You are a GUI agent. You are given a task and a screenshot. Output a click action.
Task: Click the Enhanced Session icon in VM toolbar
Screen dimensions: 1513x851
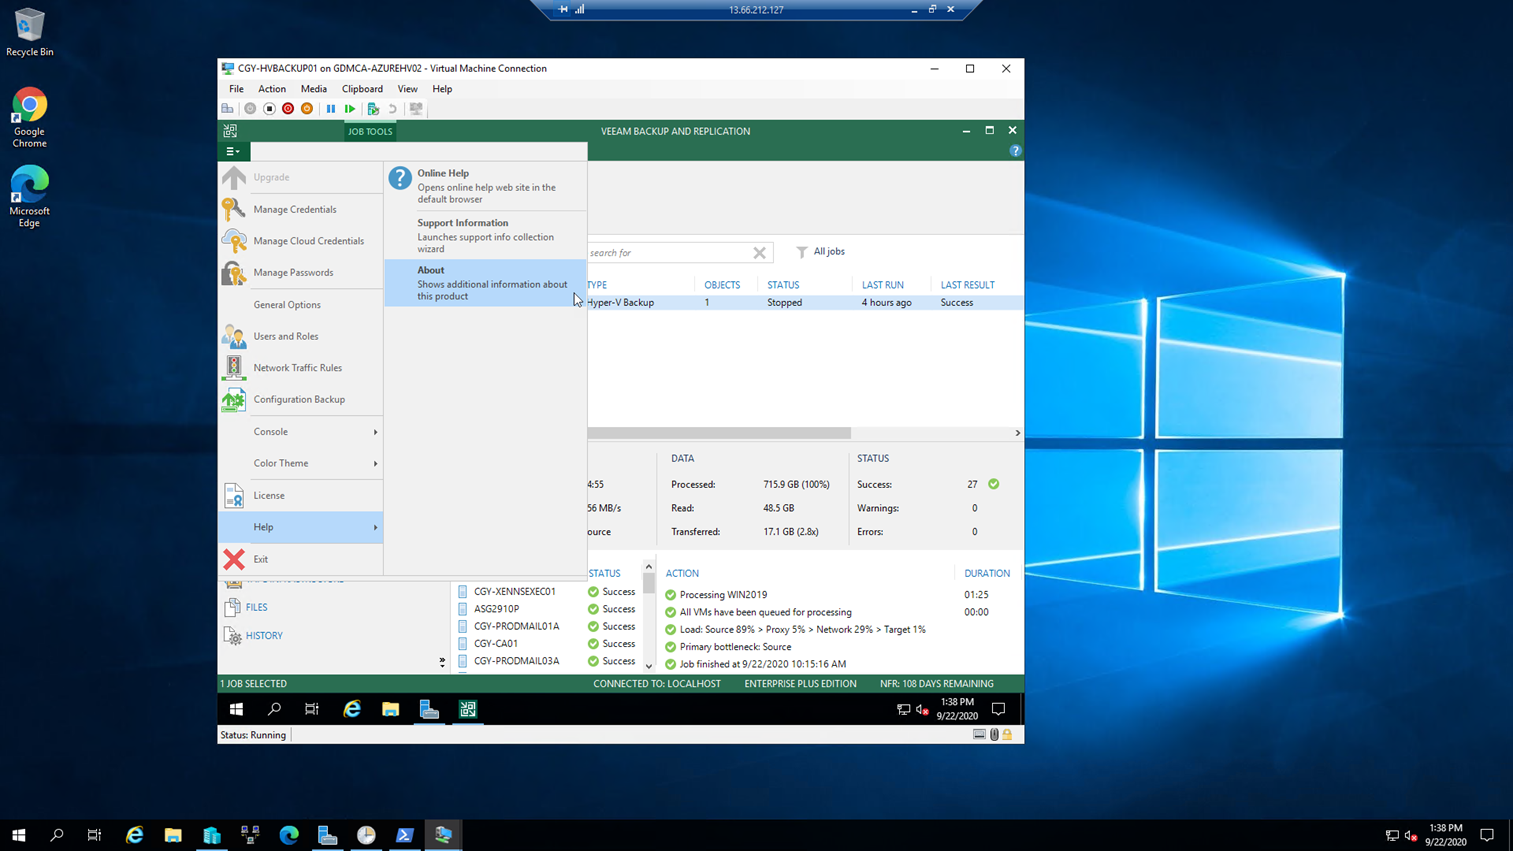coord(416,109)
